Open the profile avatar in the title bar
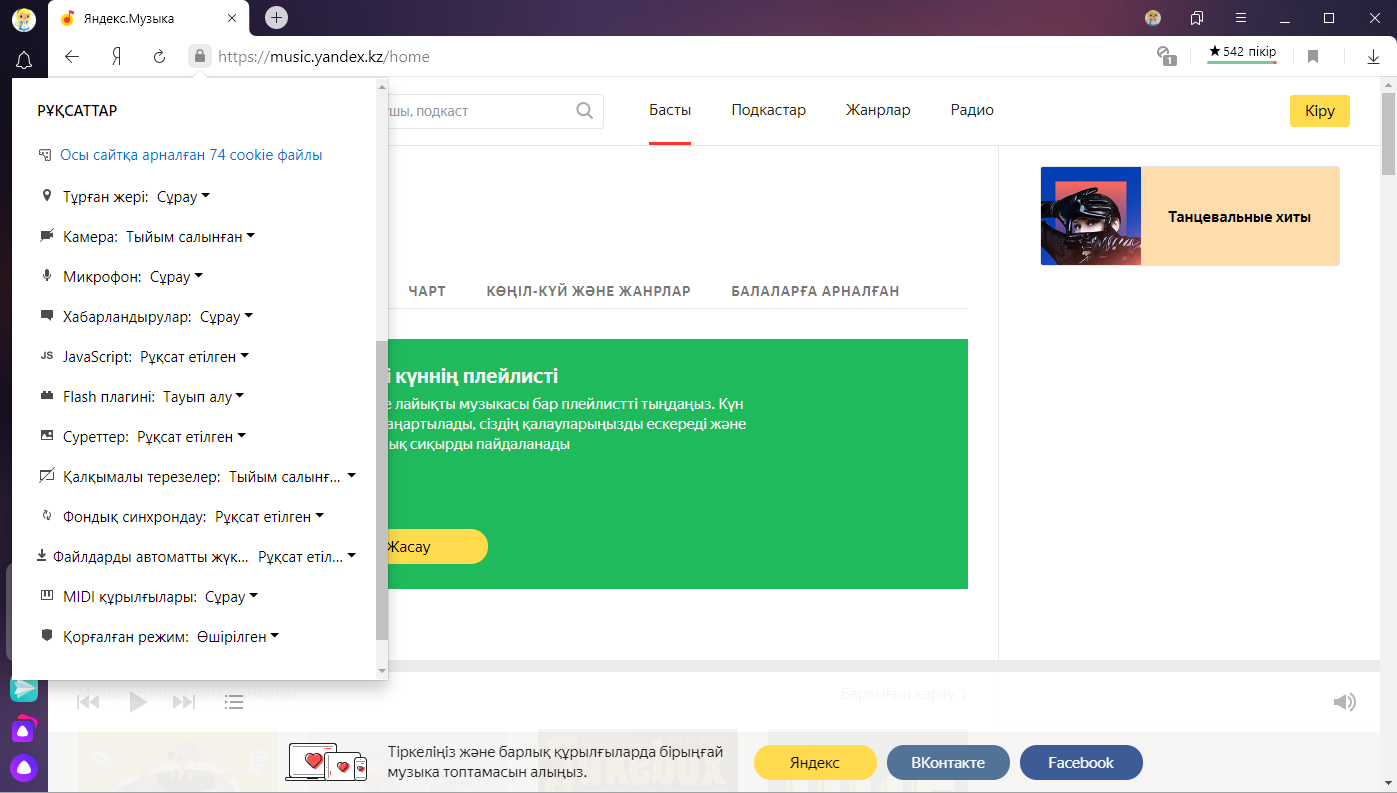 pyautogui.click(x=1153, y=18)
